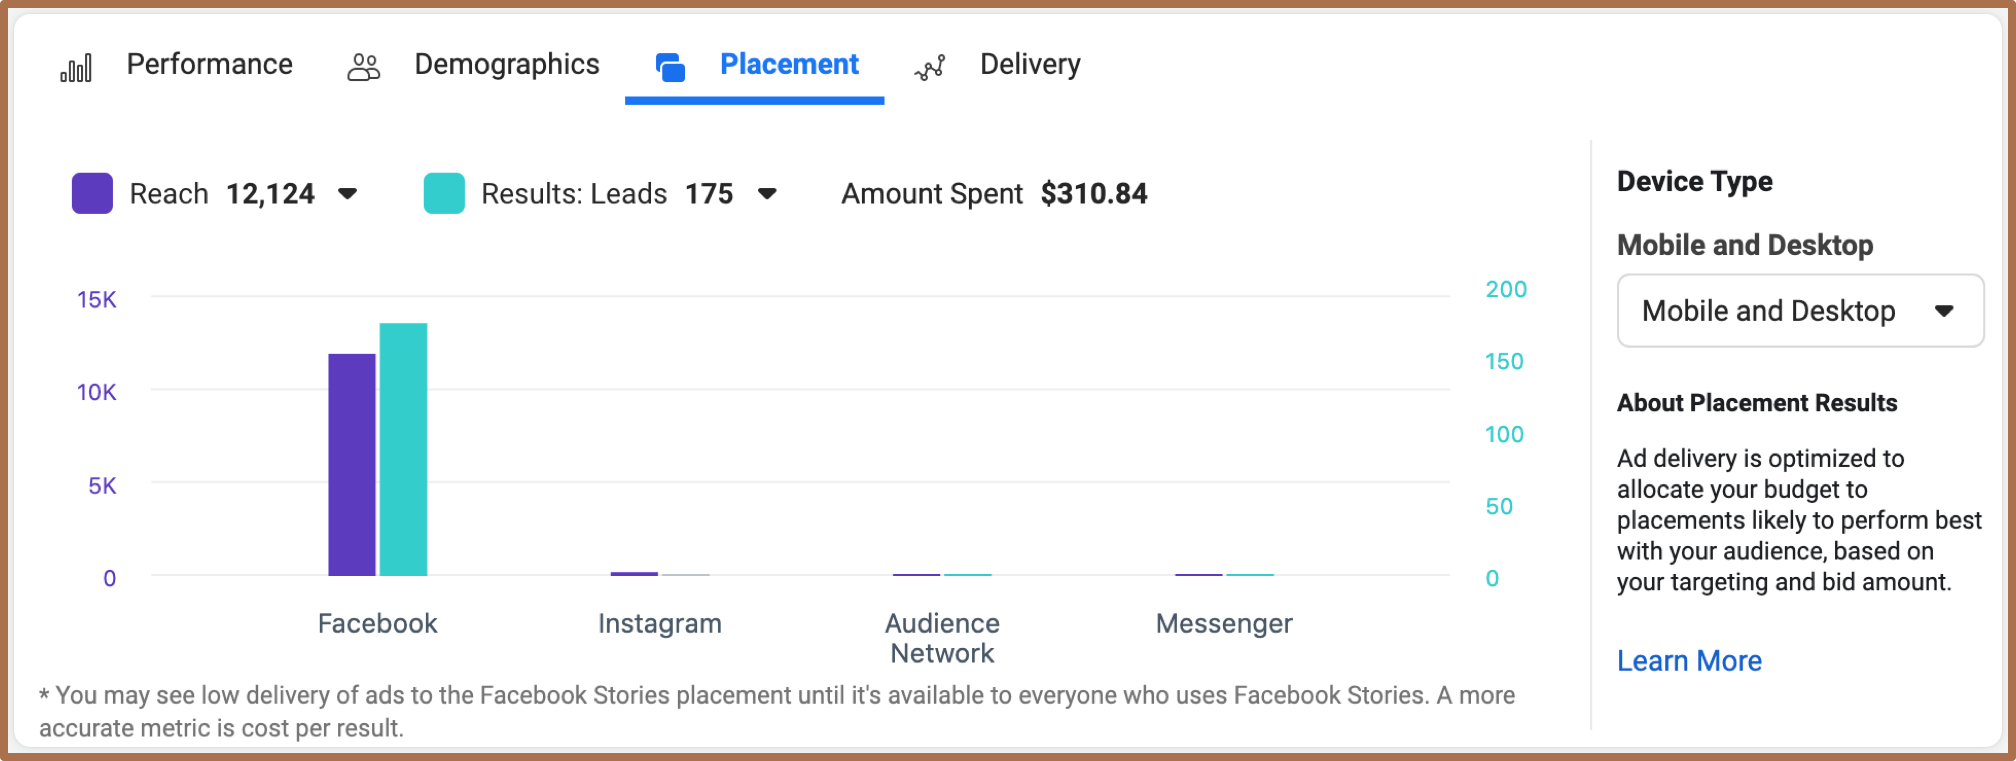This screenshot has width=2016, height=761.
Task: Click the Demographics people icon
Action: pyautogui.click(x=364, y=67)
